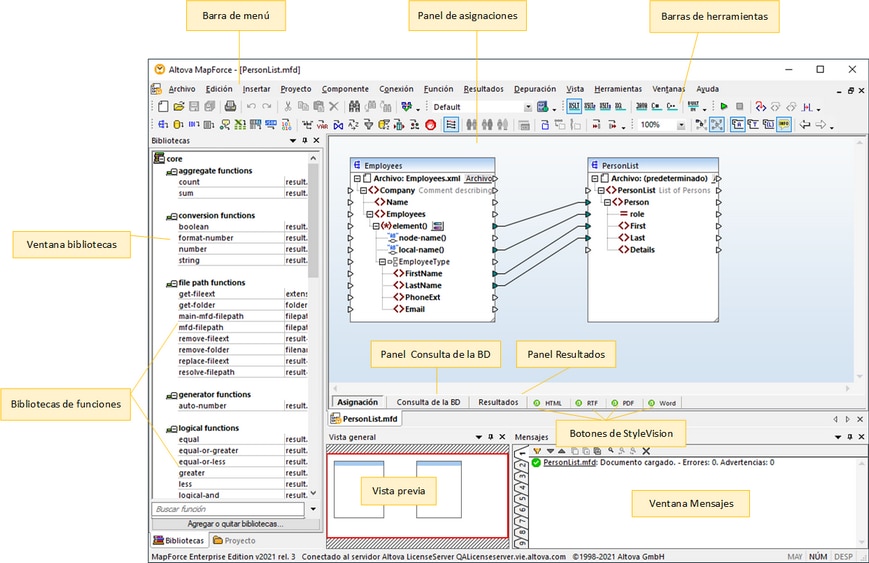Pin the Bibliotecas panel with pushpin
Image resolution: width=869 pixels, height=563 pixels.
[x=304, y=141]
